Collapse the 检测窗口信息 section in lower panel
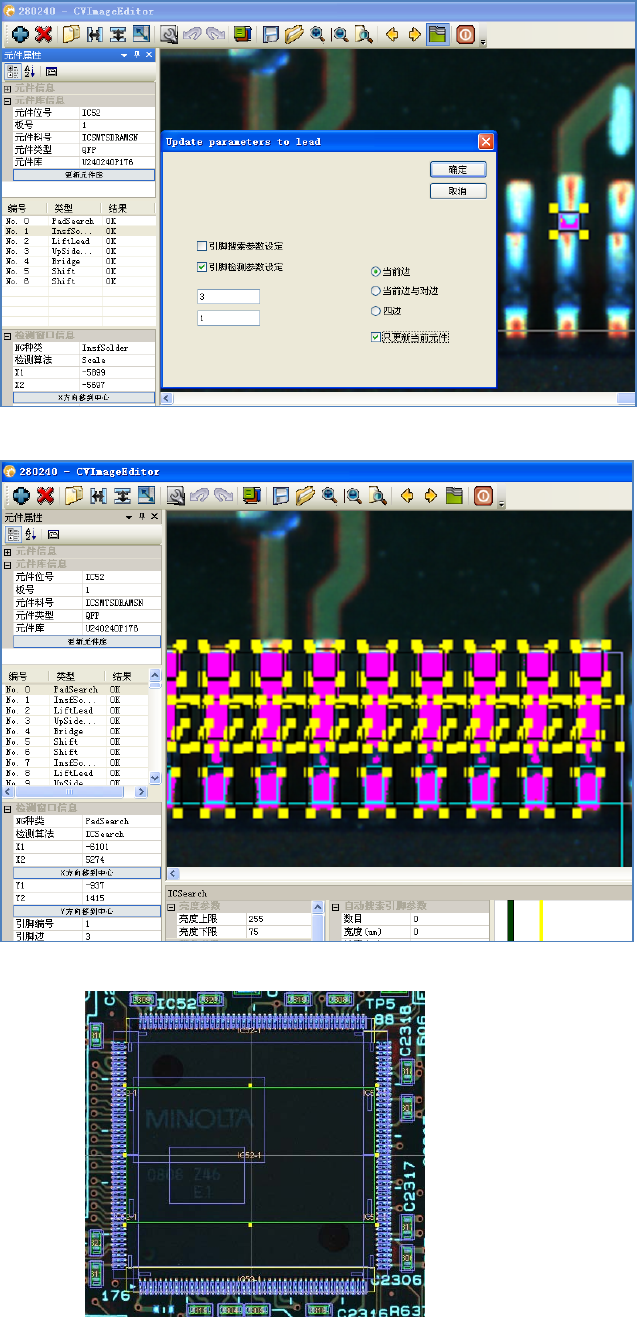The width and height of the screenshot is (637, 1317). coord(7,808)
